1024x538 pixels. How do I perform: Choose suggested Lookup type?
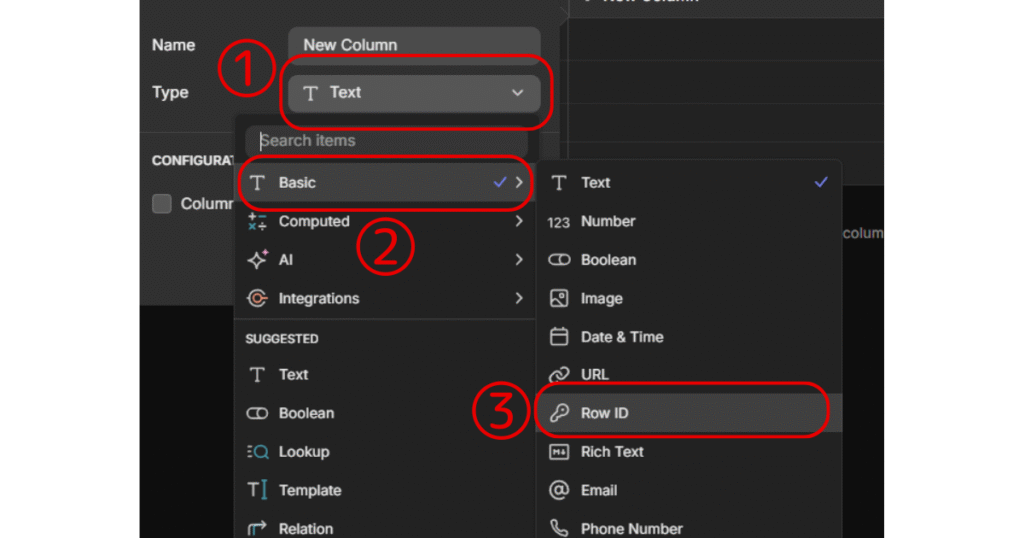coord(385,452)
